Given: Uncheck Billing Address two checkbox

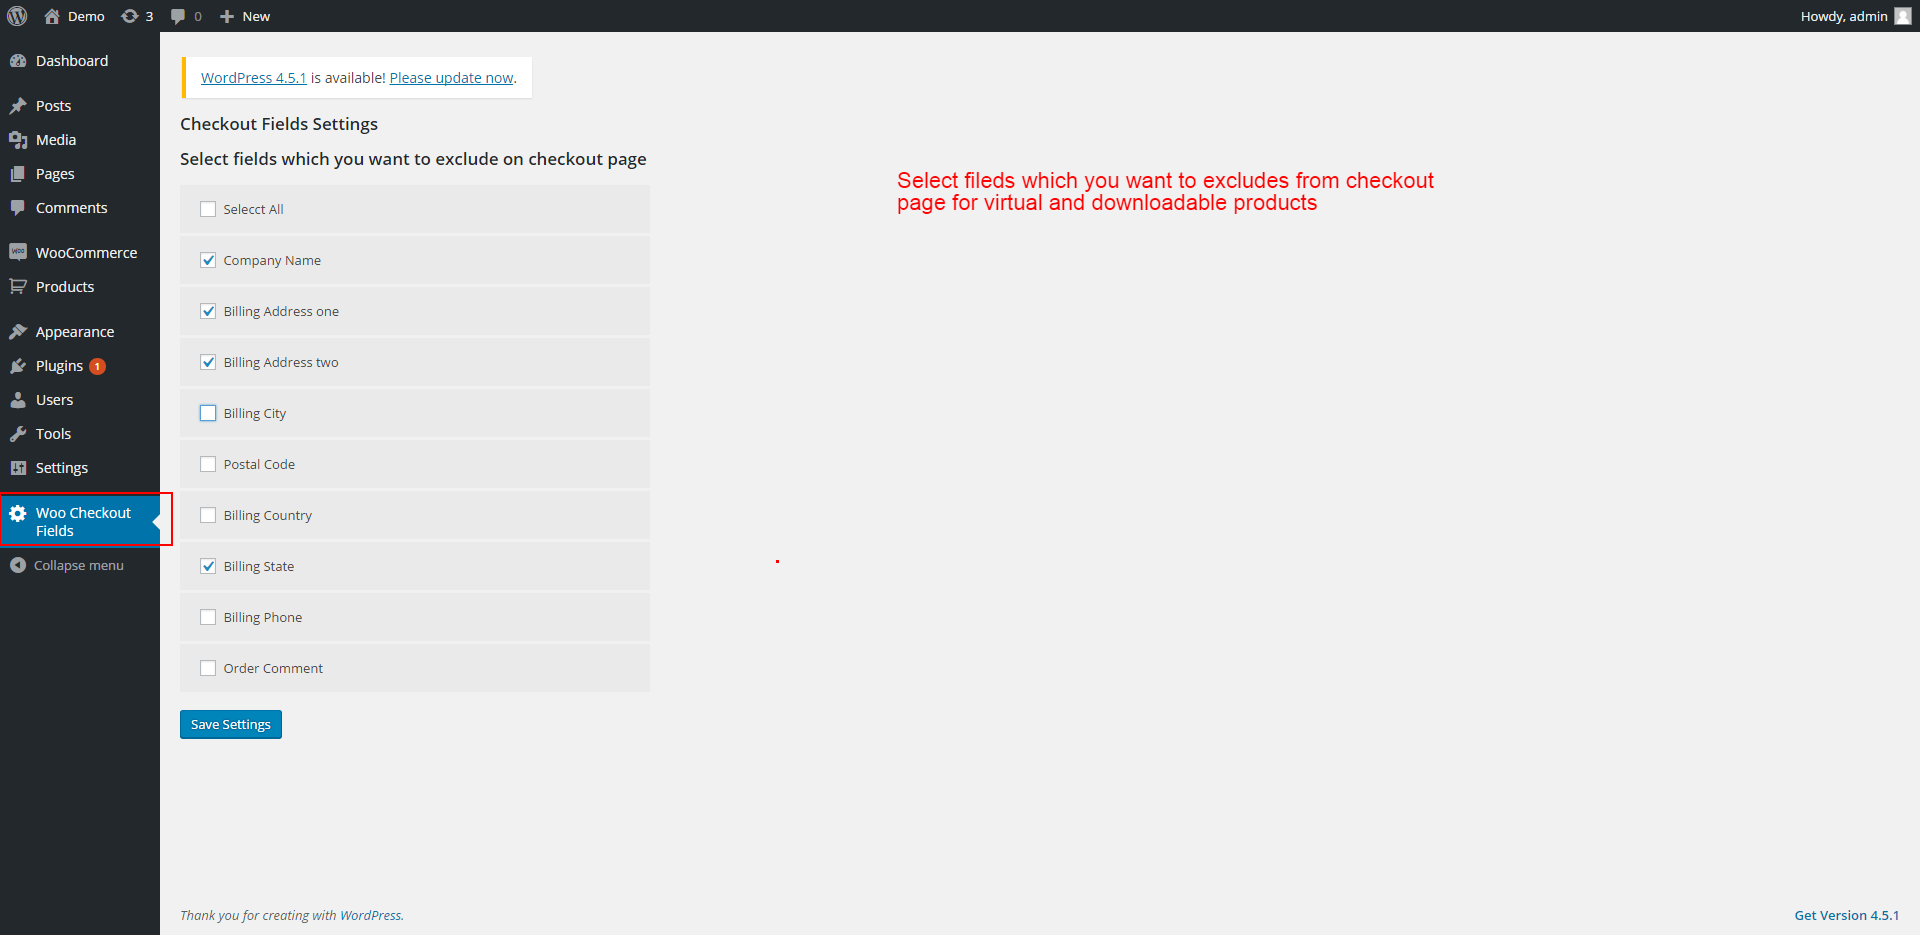Looking at the screenshot, I should 208,362.
